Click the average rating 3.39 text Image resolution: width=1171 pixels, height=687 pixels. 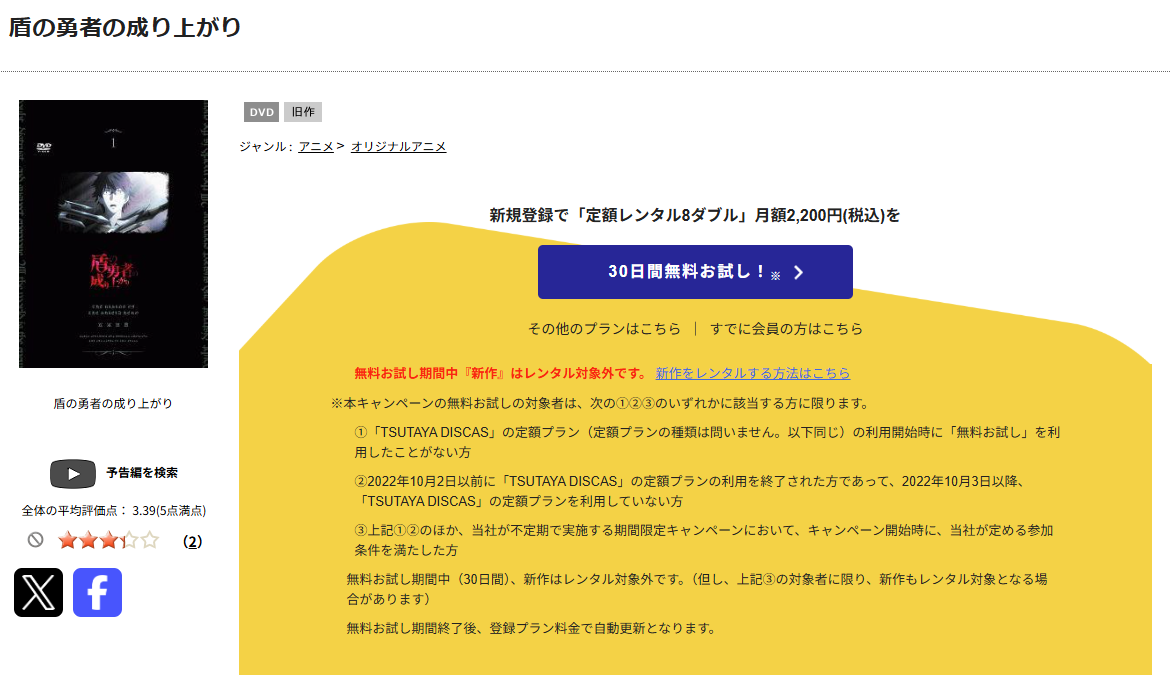pos(114,511)
